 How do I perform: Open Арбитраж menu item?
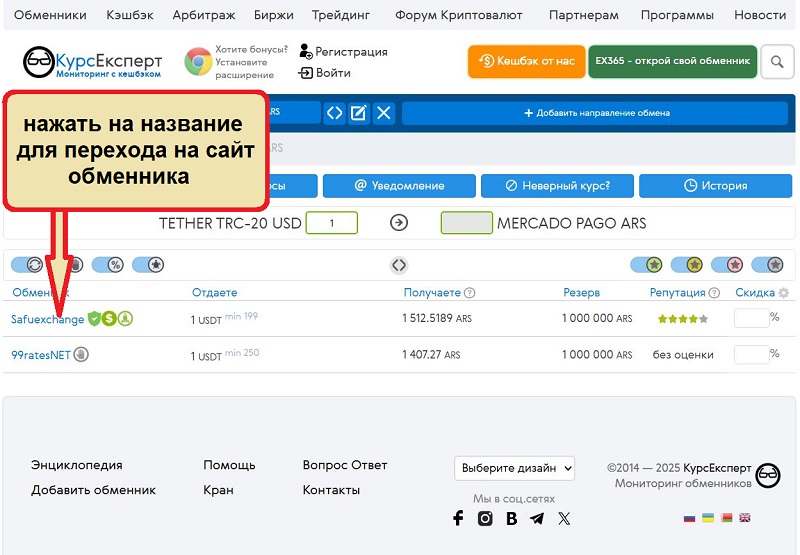coord(204,15)
